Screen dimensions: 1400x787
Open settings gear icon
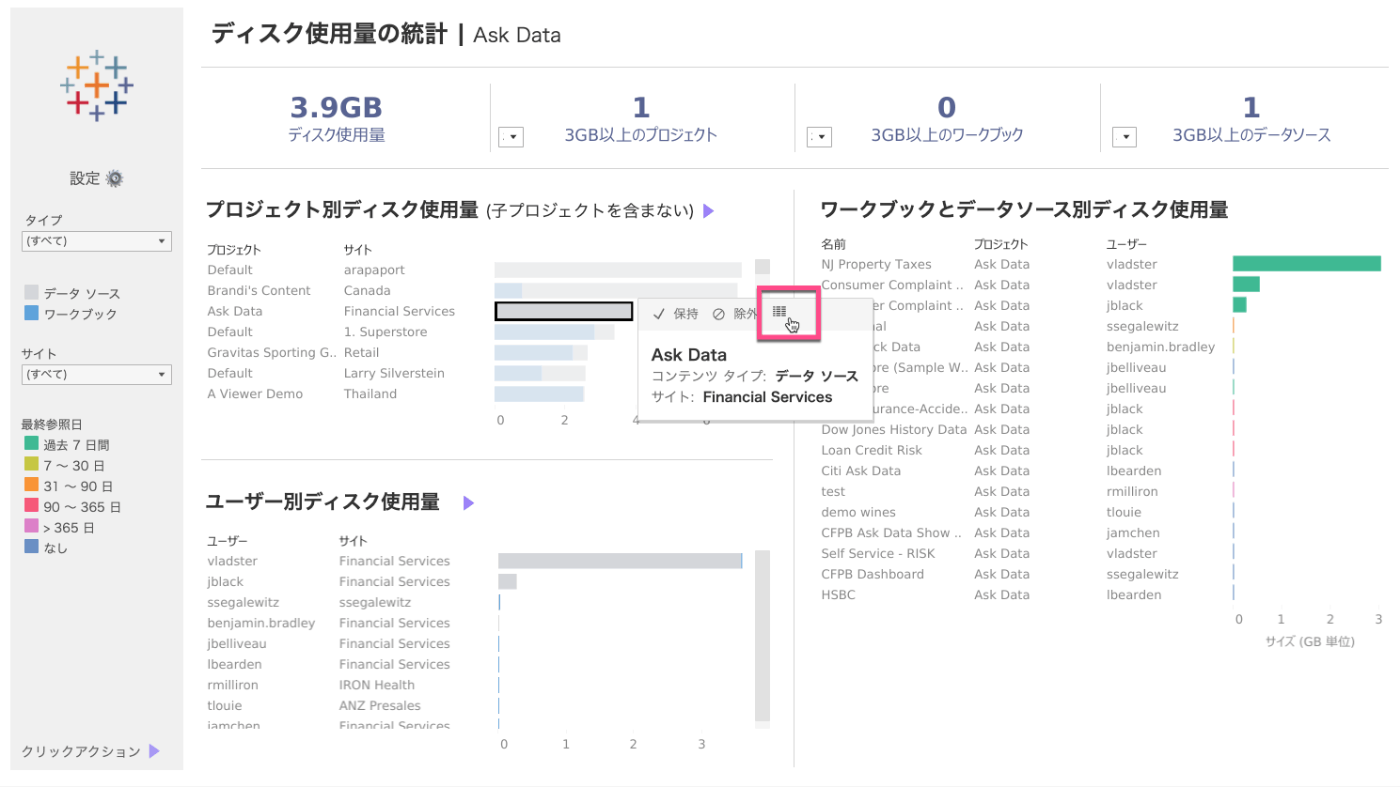(114, 179)
